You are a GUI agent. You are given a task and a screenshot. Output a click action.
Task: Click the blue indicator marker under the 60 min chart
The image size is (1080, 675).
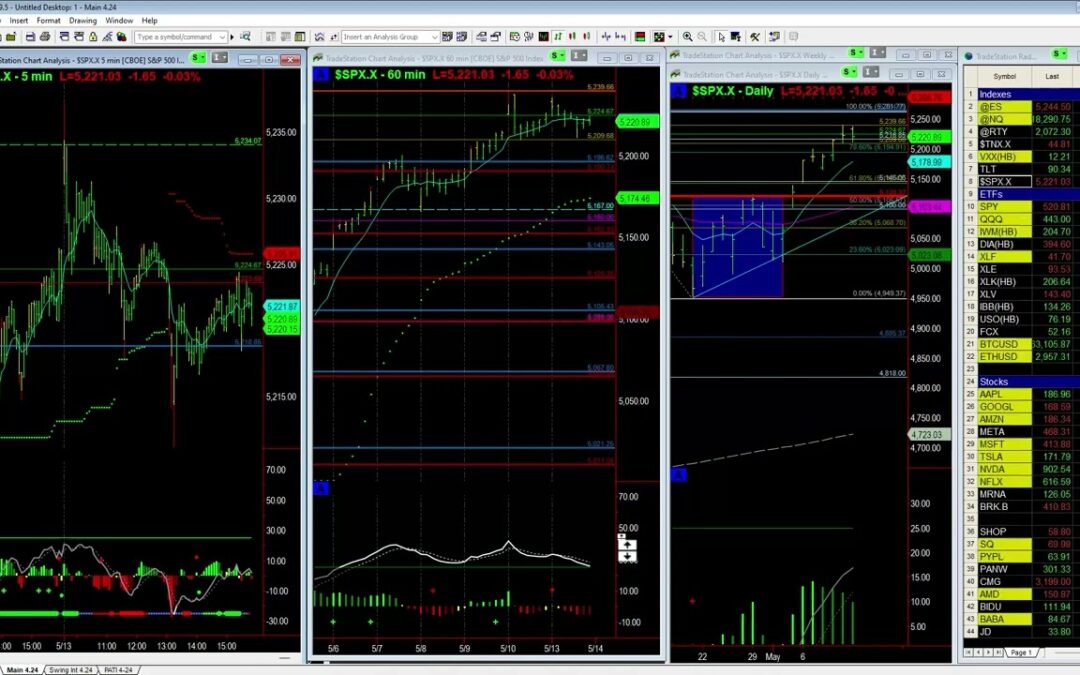point(321,488)
